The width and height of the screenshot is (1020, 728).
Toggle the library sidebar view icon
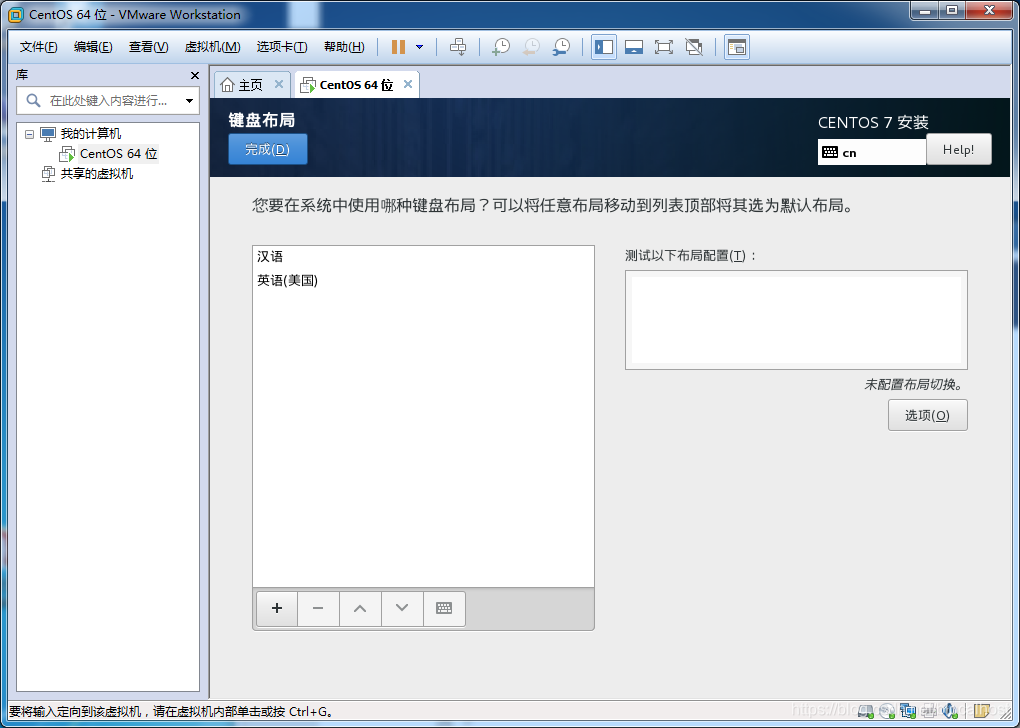click(604, 47)
